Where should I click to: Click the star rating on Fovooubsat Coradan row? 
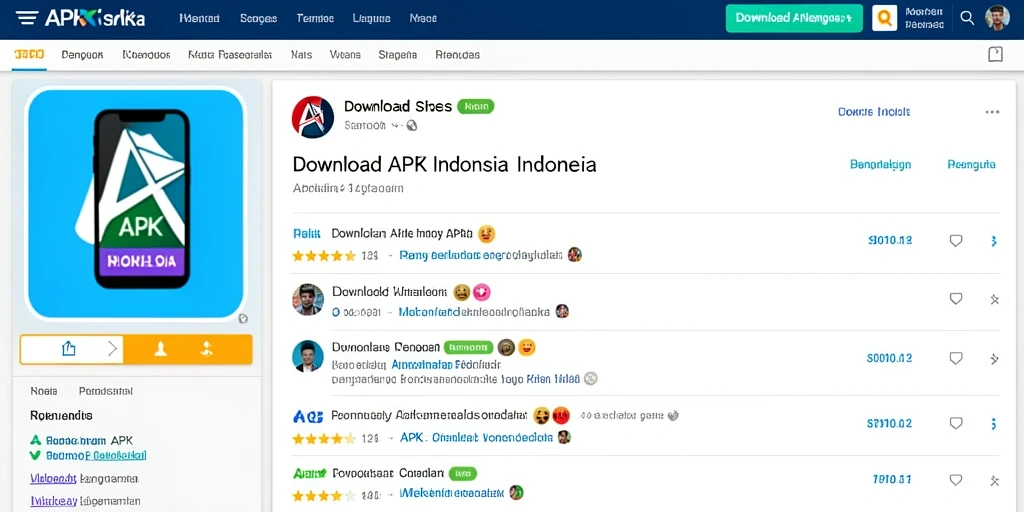323,494
